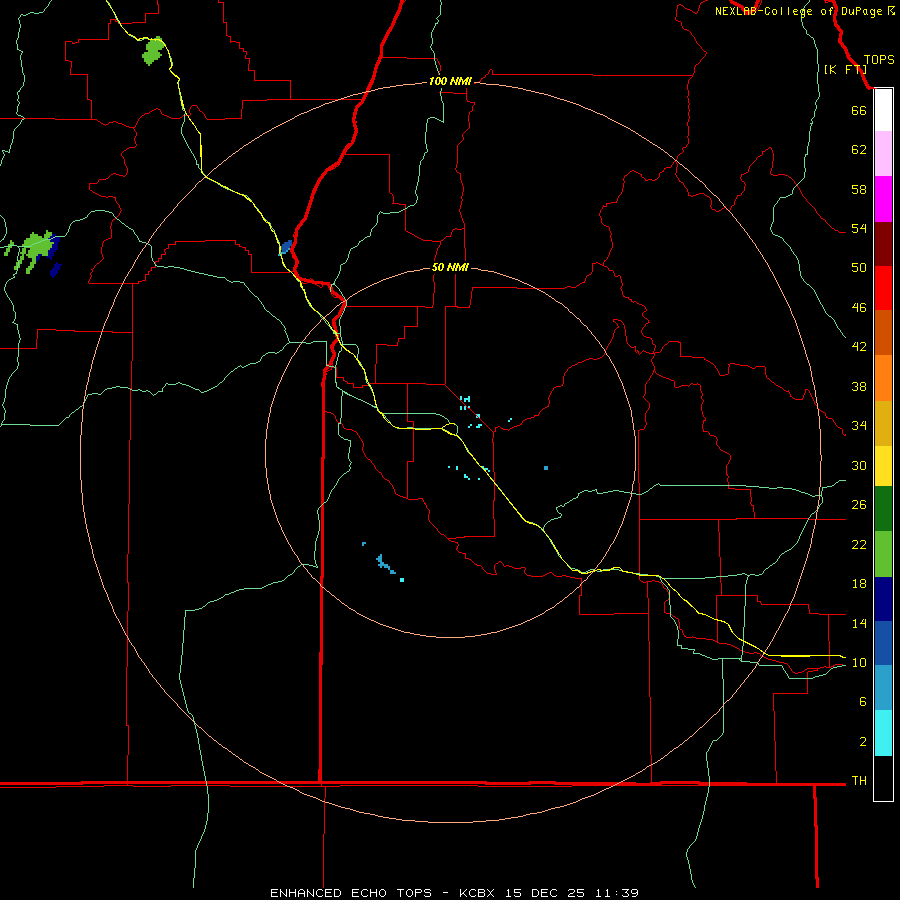Click the cyan legend swatch
The width and height of the screenshot is (900, 900).
883,733
